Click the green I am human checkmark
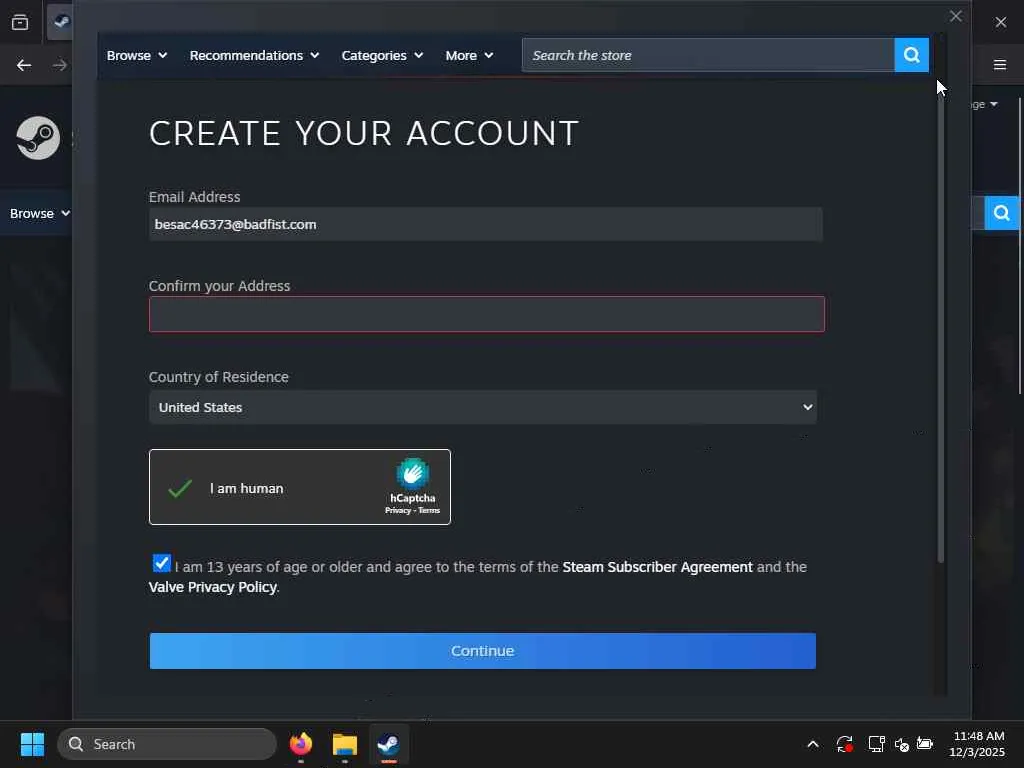The width and height of the screenshot is (1024, 768). click(x=180, y=488)
